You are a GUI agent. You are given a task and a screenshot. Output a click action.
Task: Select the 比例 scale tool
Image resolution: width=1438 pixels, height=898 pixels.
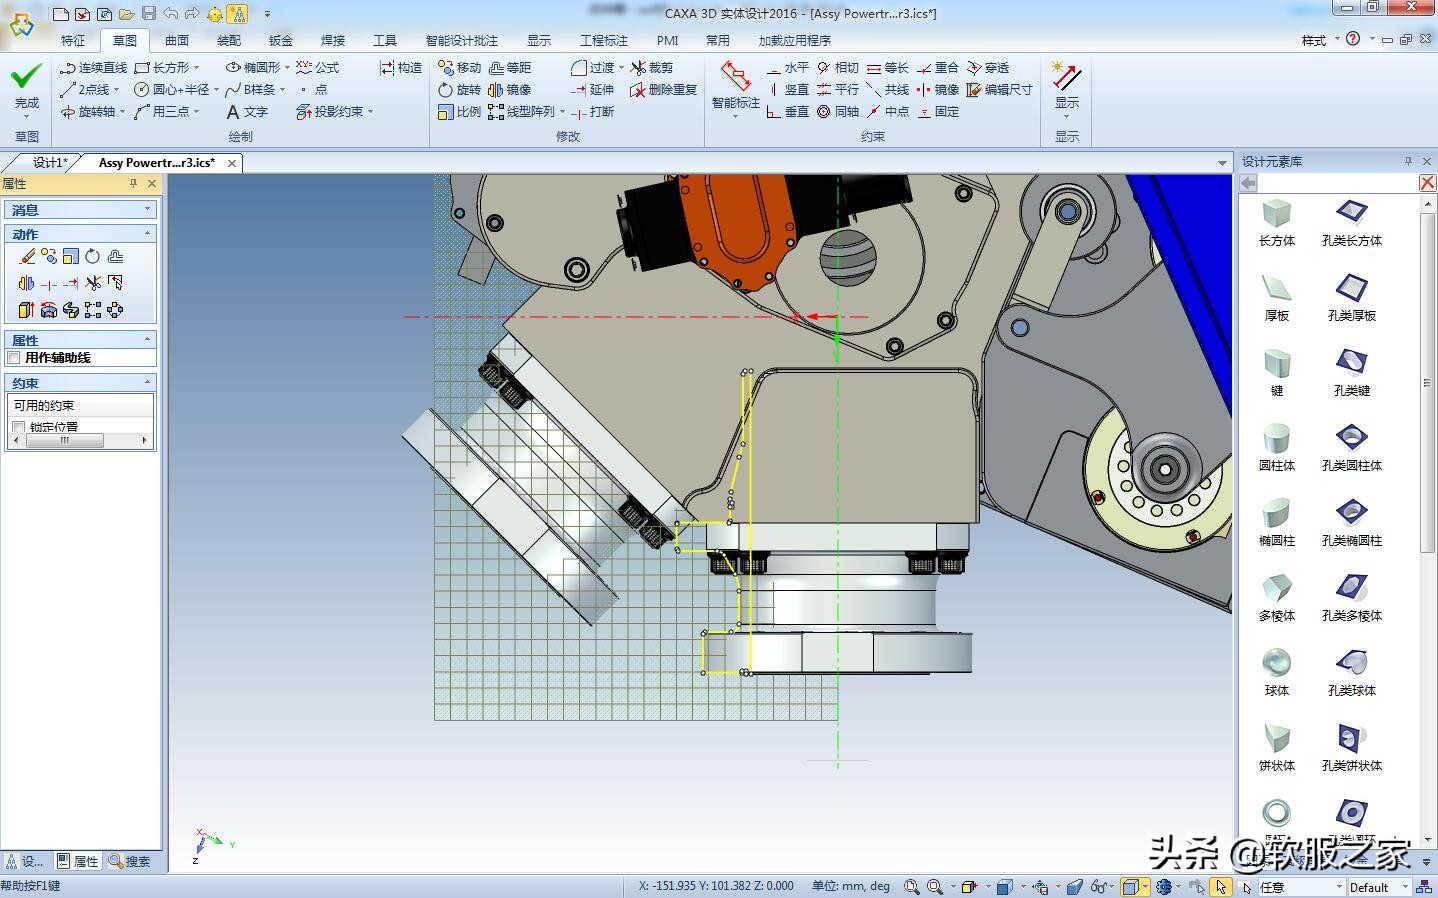point(460,111)
